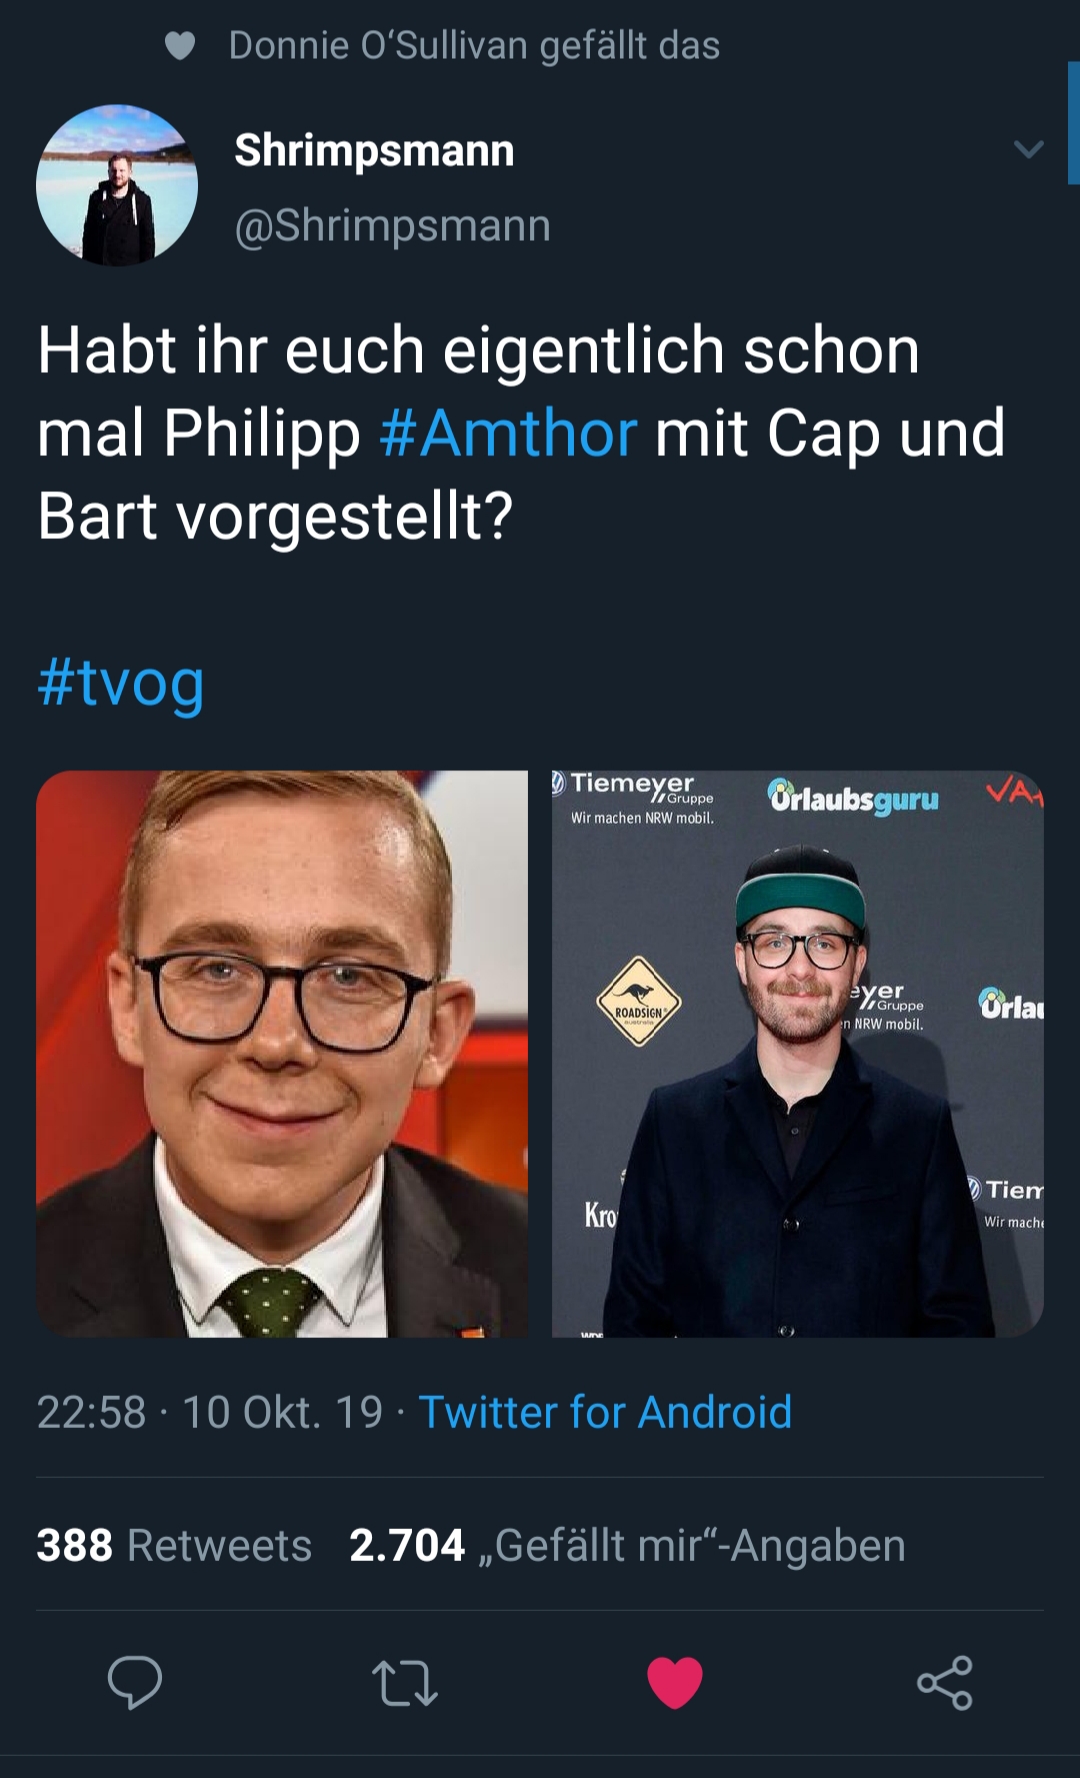
Task: Open the #tvog hashtag
Action: pyautogui.click(x=121, y=684)
